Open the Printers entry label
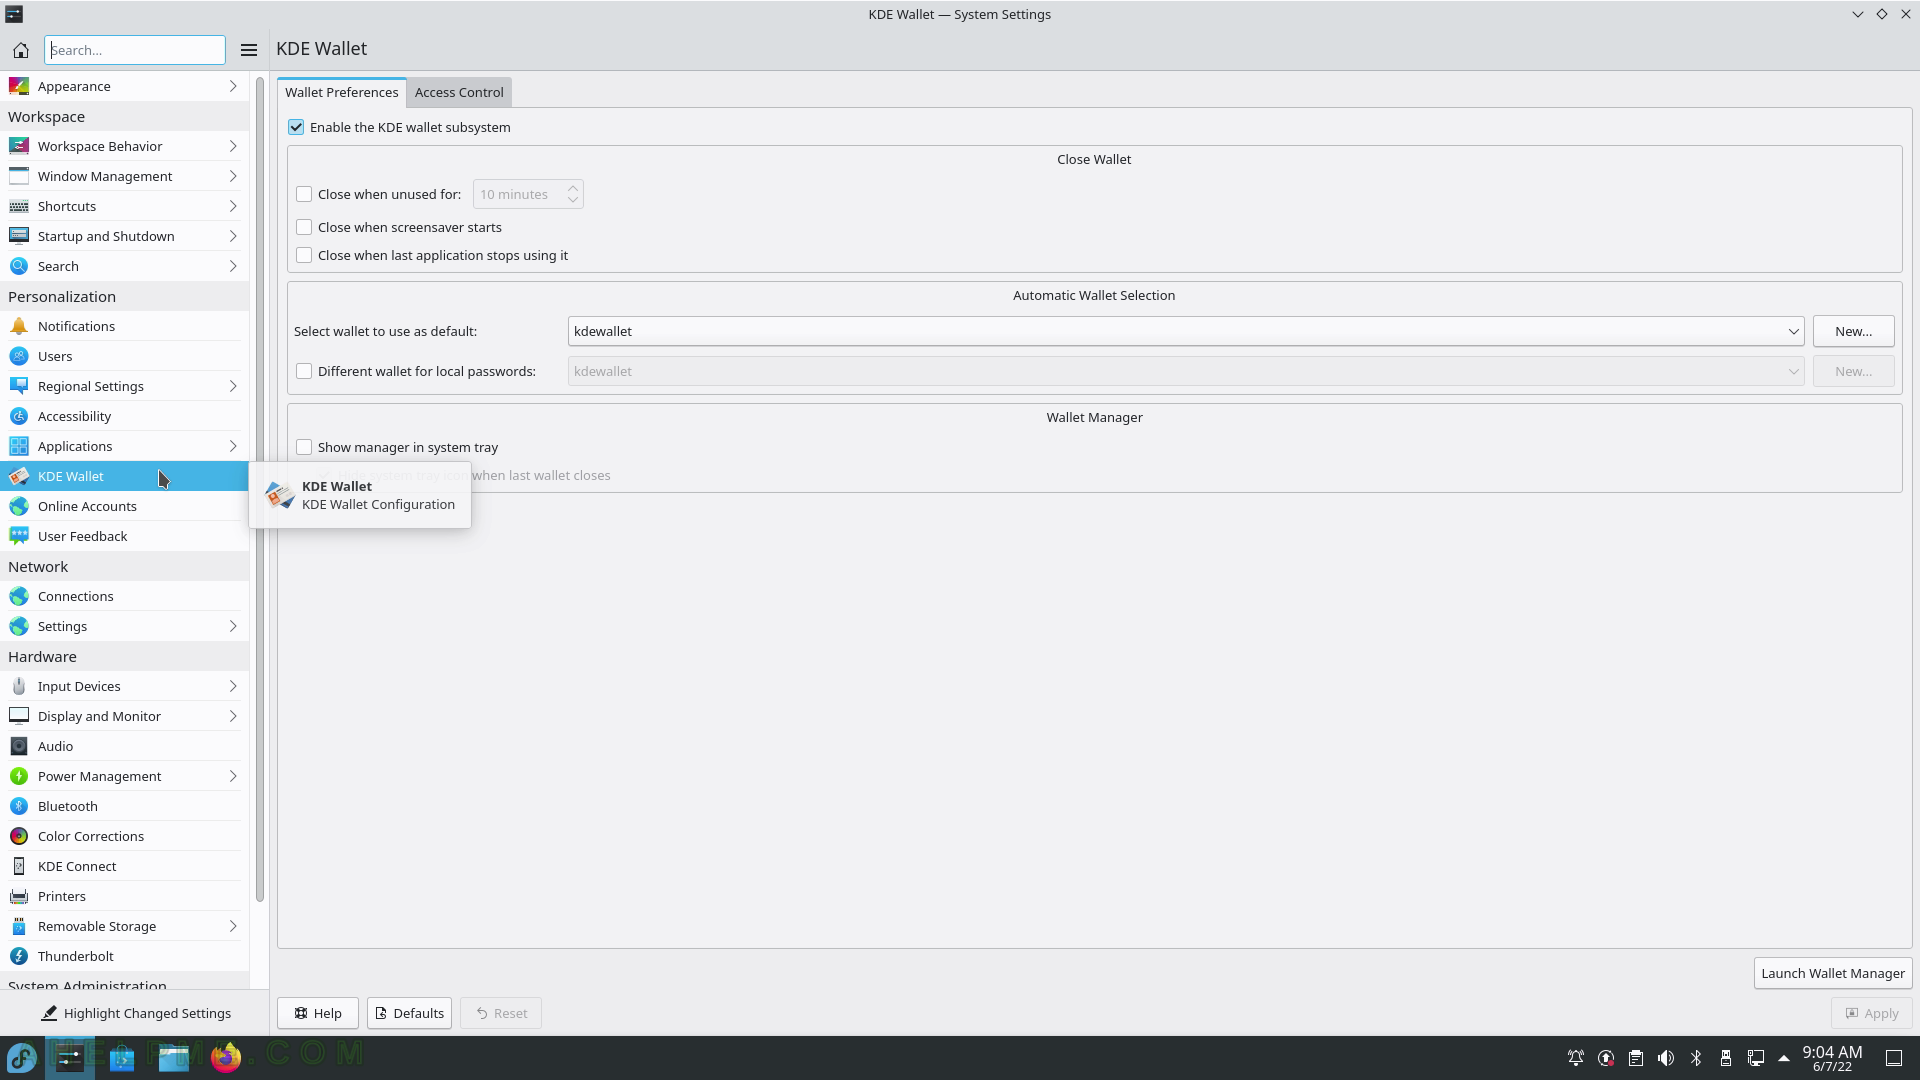Screen dimensions: 1920x1080 62,896
